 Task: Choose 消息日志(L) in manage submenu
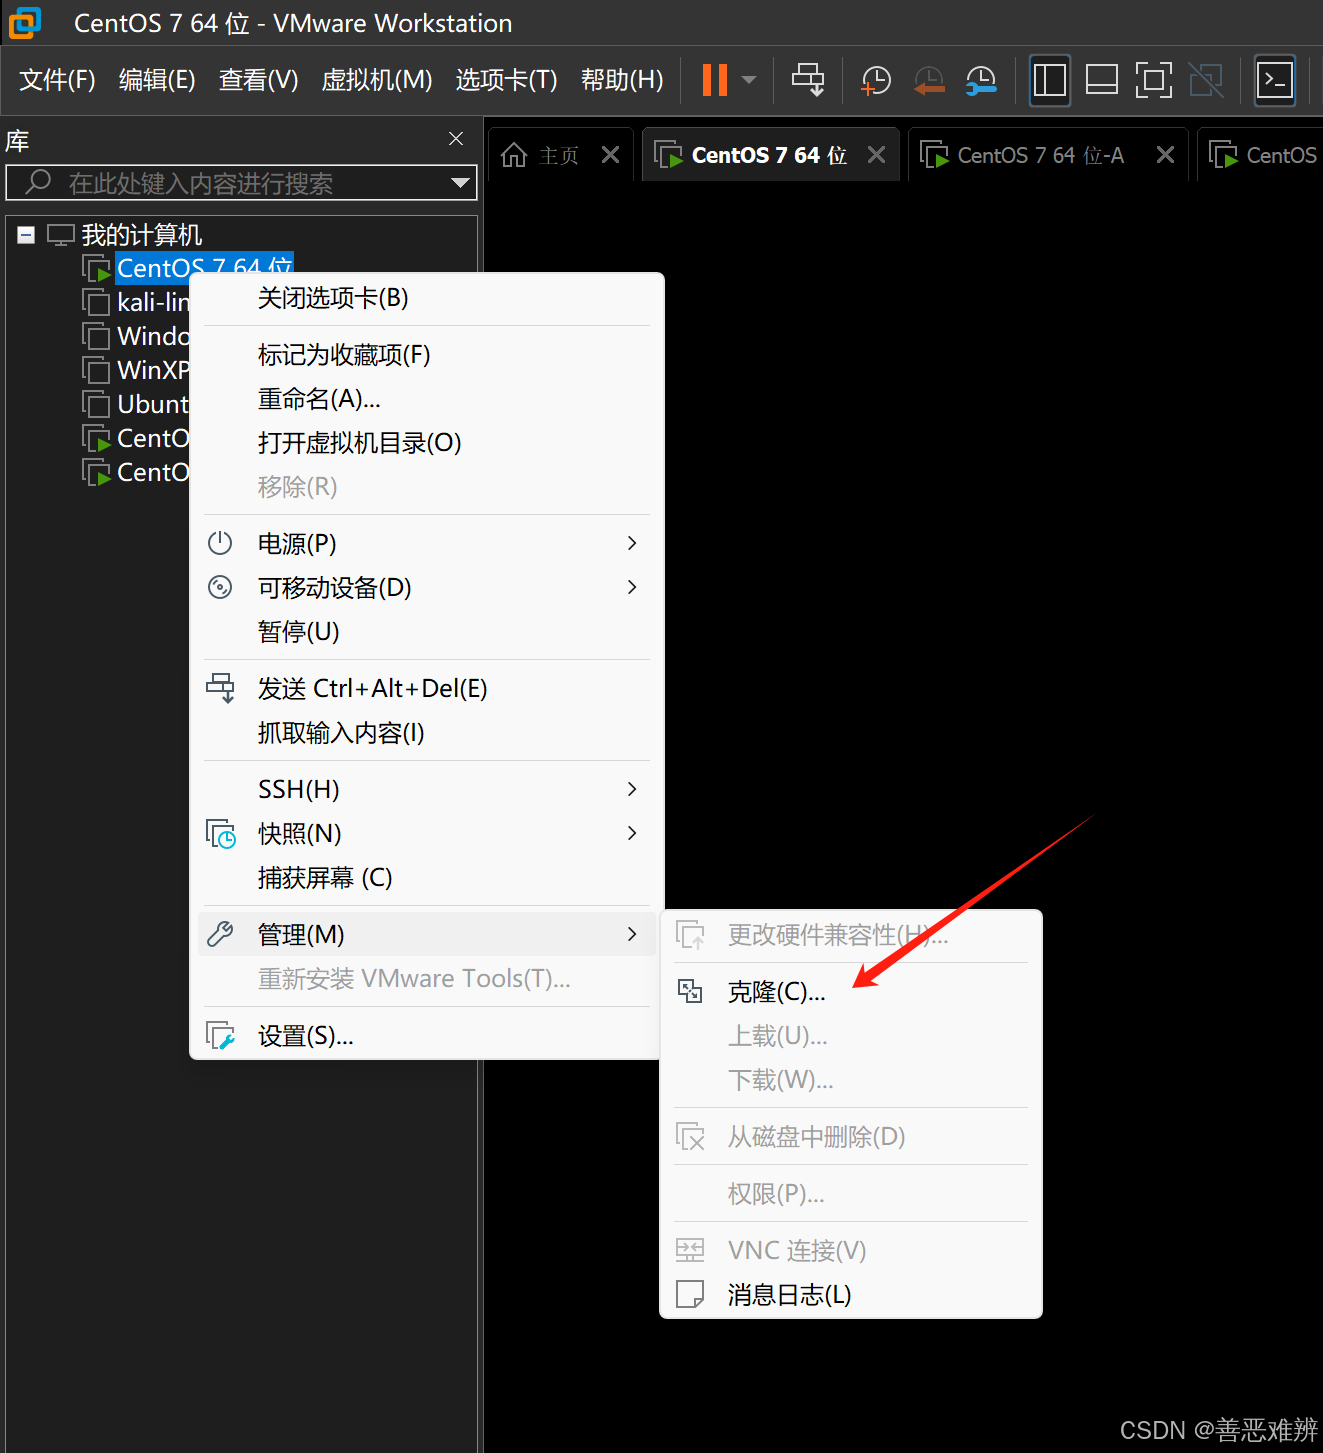tap(851, 1295)
